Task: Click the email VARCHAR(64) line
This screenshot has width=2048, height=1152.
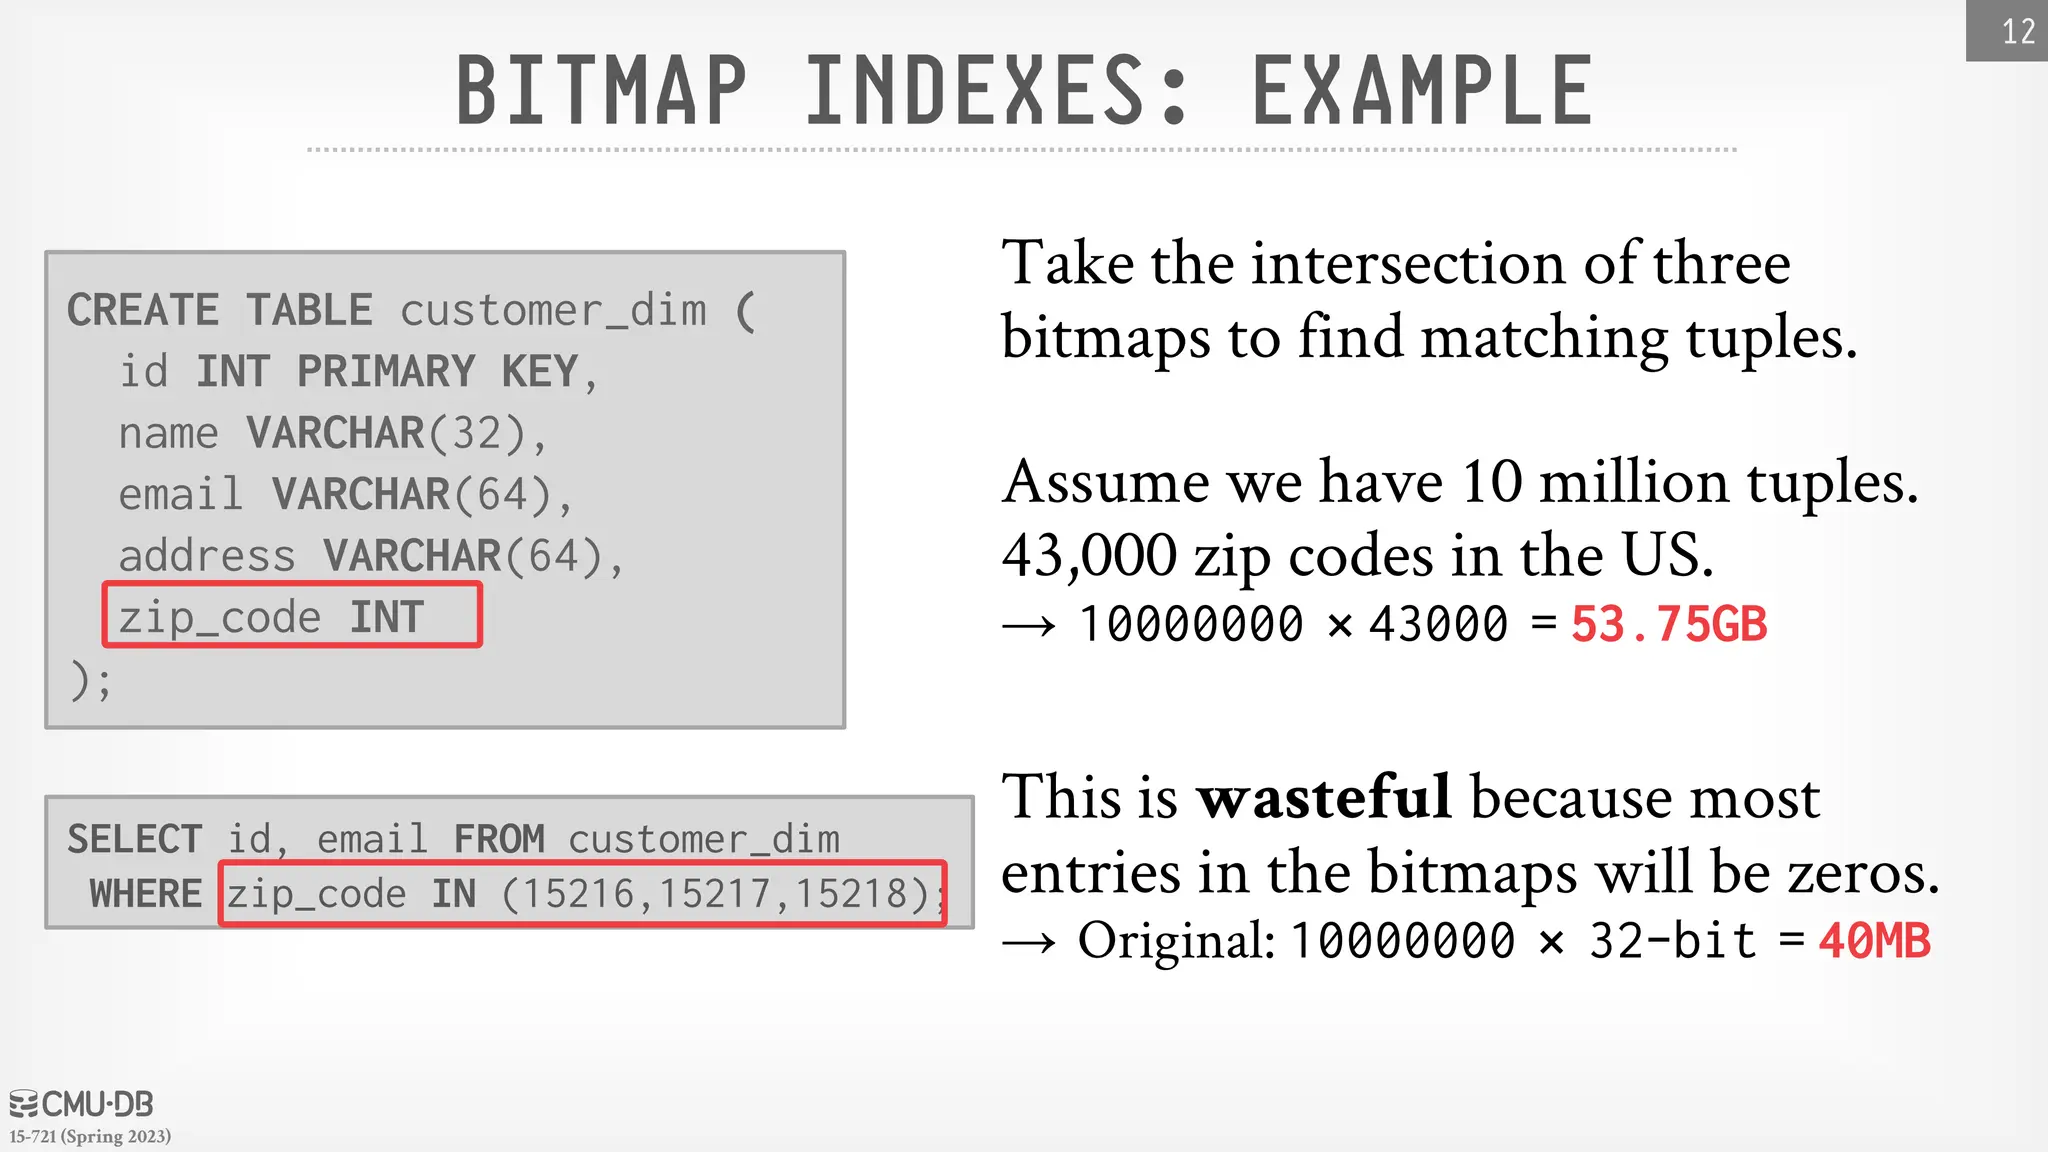Action: click(345, 495)
